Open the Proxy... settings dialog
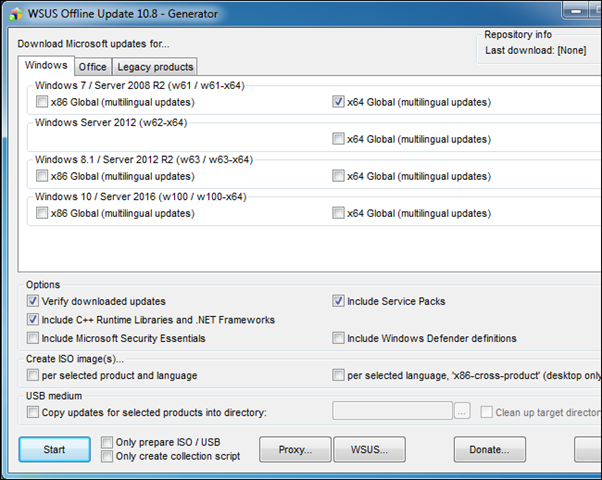The width and height of the screenshot is (602, 480). [295, 450]
